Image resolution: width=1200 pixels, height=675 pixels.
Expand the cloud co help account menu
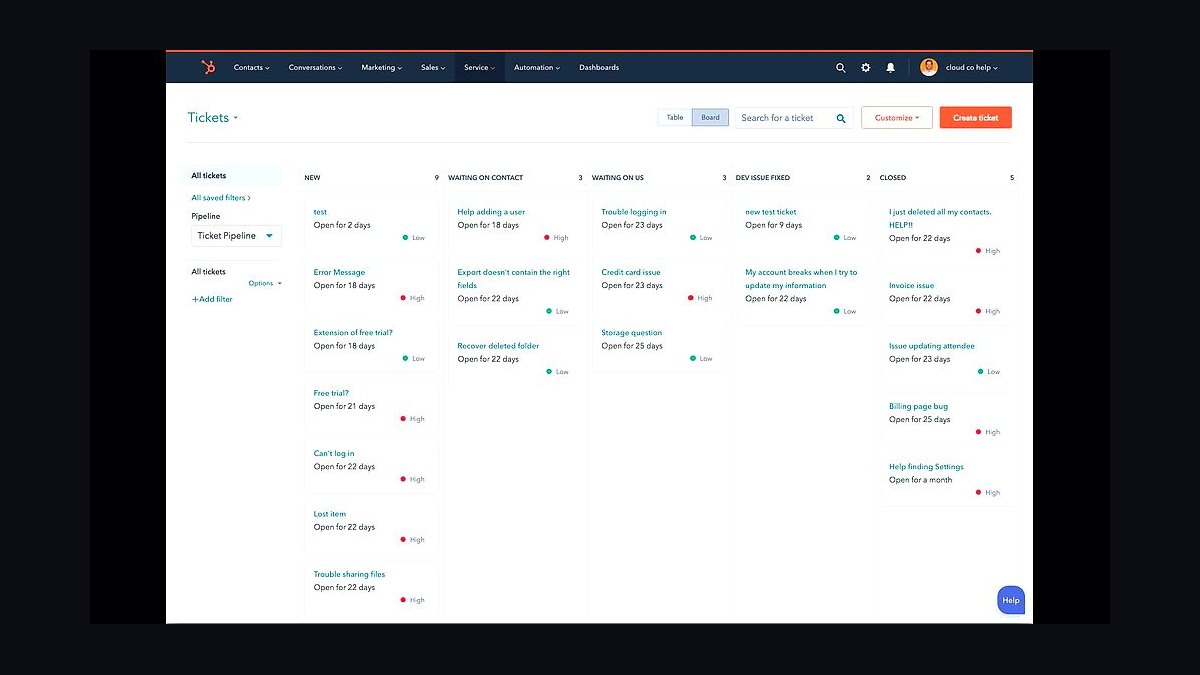tap(972, 68)
